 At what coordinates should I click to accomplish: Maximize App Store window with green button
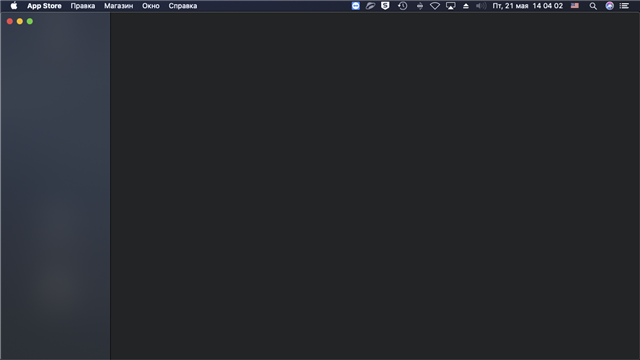click(x=30, y=21)
